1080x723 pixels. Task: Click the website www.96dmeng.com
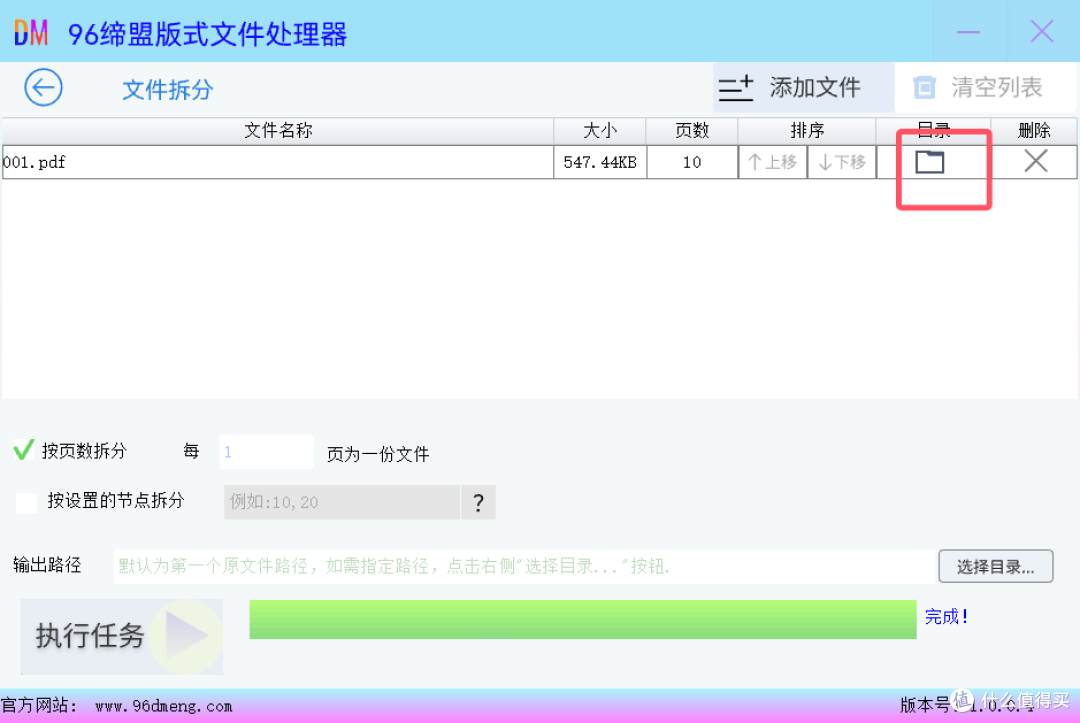164,706
